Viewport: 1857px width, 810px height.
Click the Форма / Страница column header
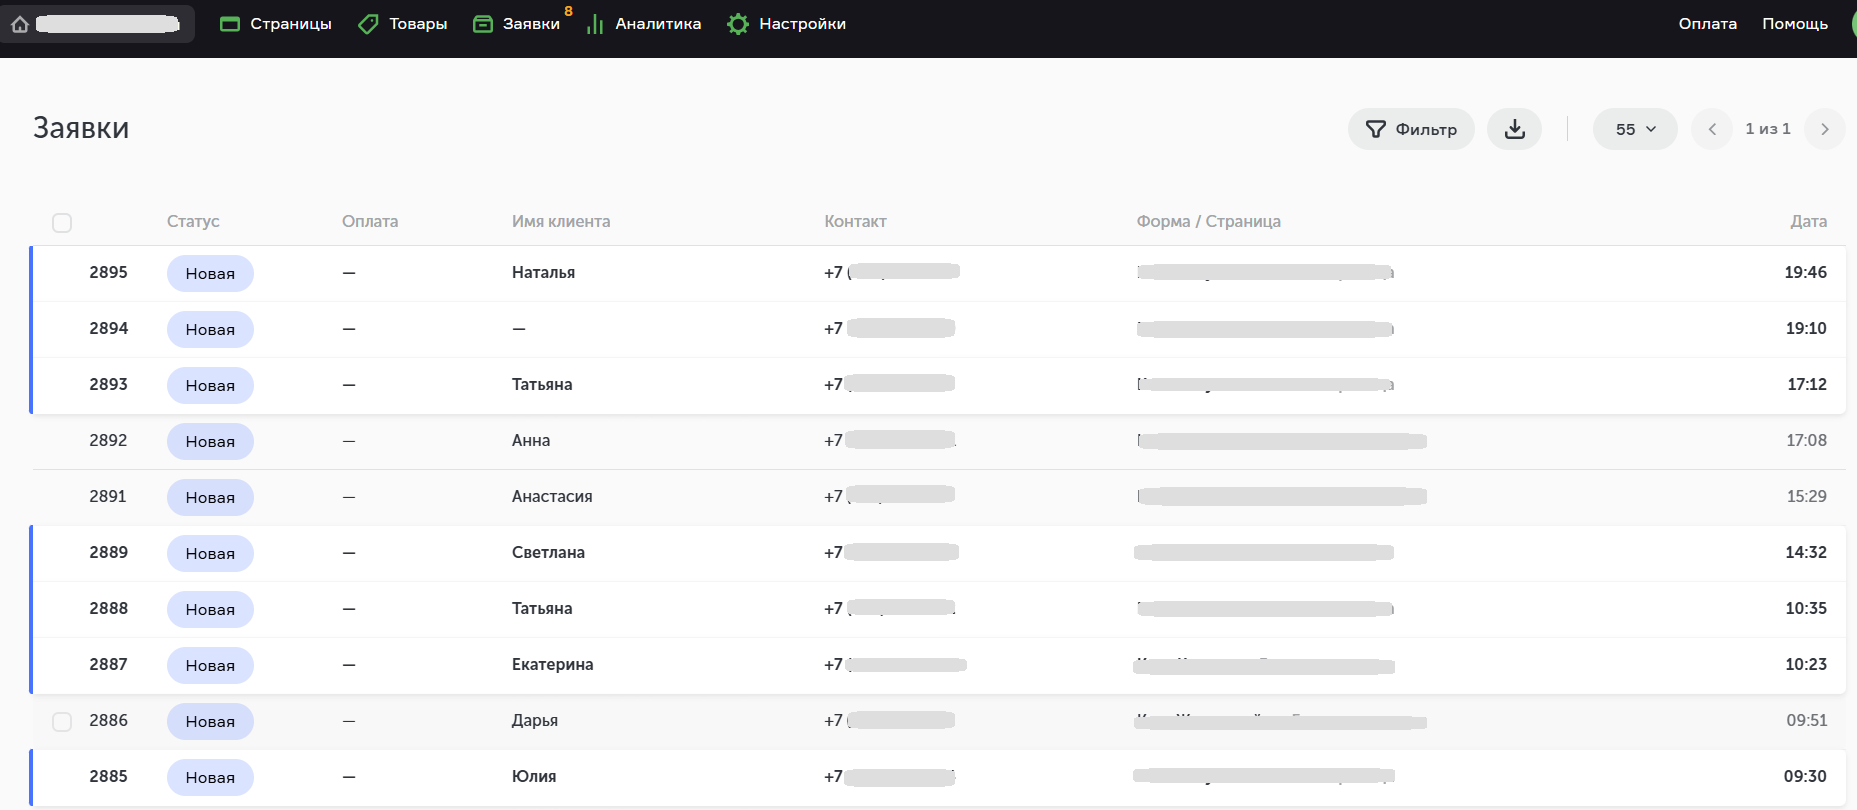click(1208, 221)
